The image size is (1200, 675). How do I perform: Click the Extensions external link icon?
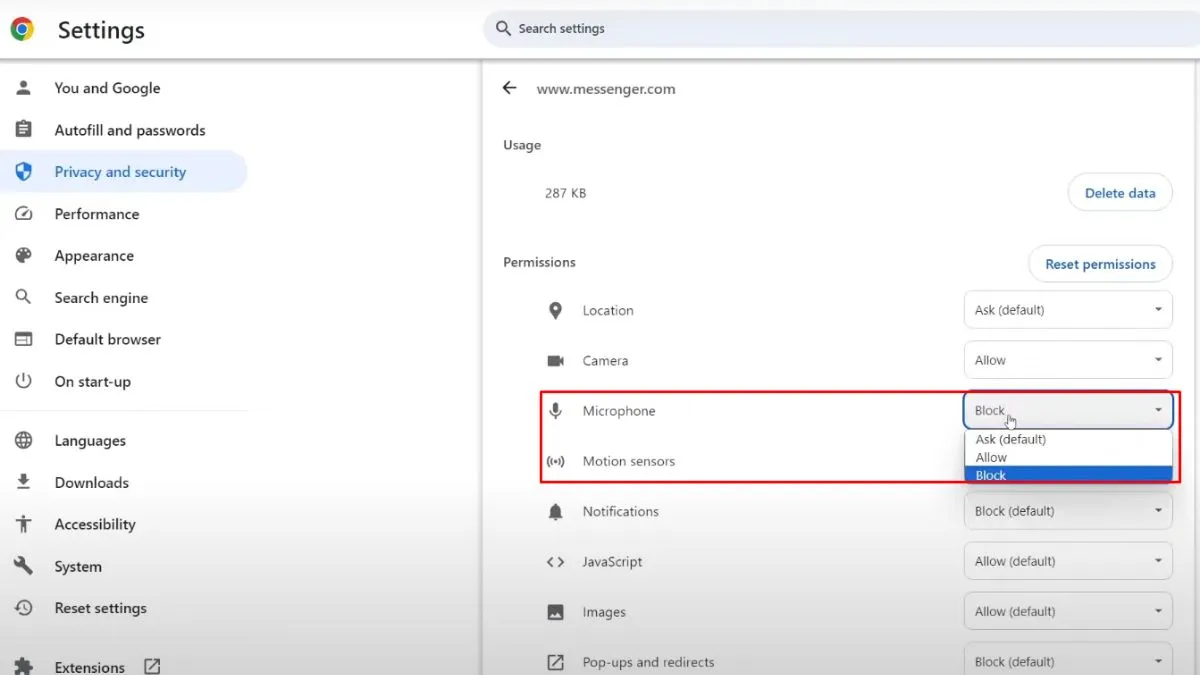152,666
